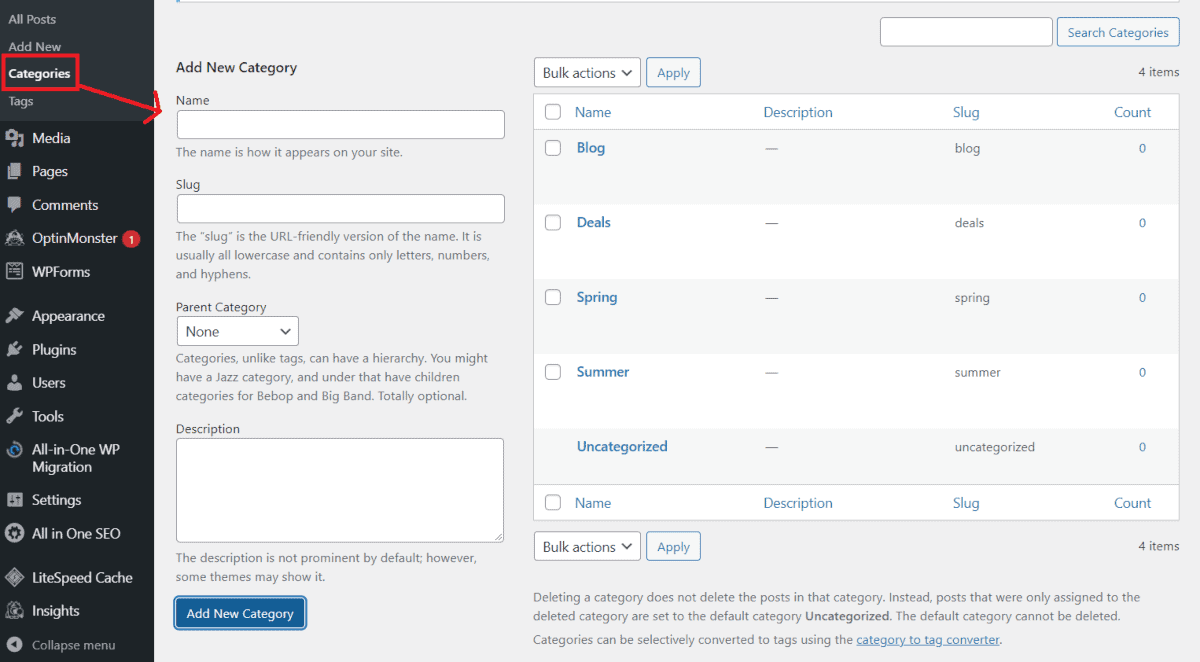This screenshot has width=1200, height=662.
Task: Click the 'uncategorized' slug text
Action: (x=995, y=447)
